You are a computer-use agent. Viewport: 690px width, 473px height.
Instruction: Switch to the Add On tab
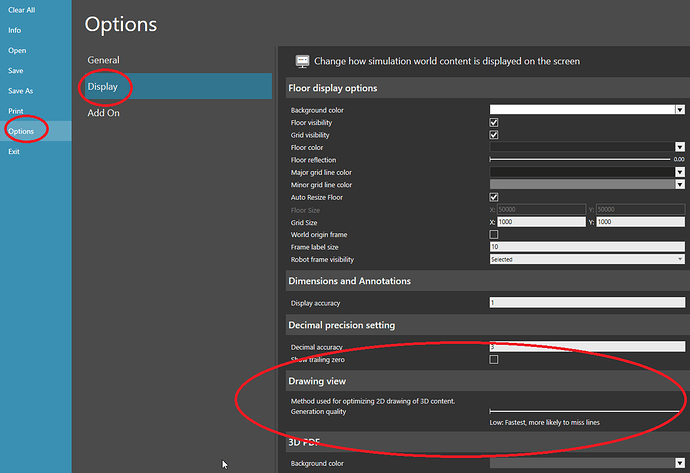[x=106, y=113]
